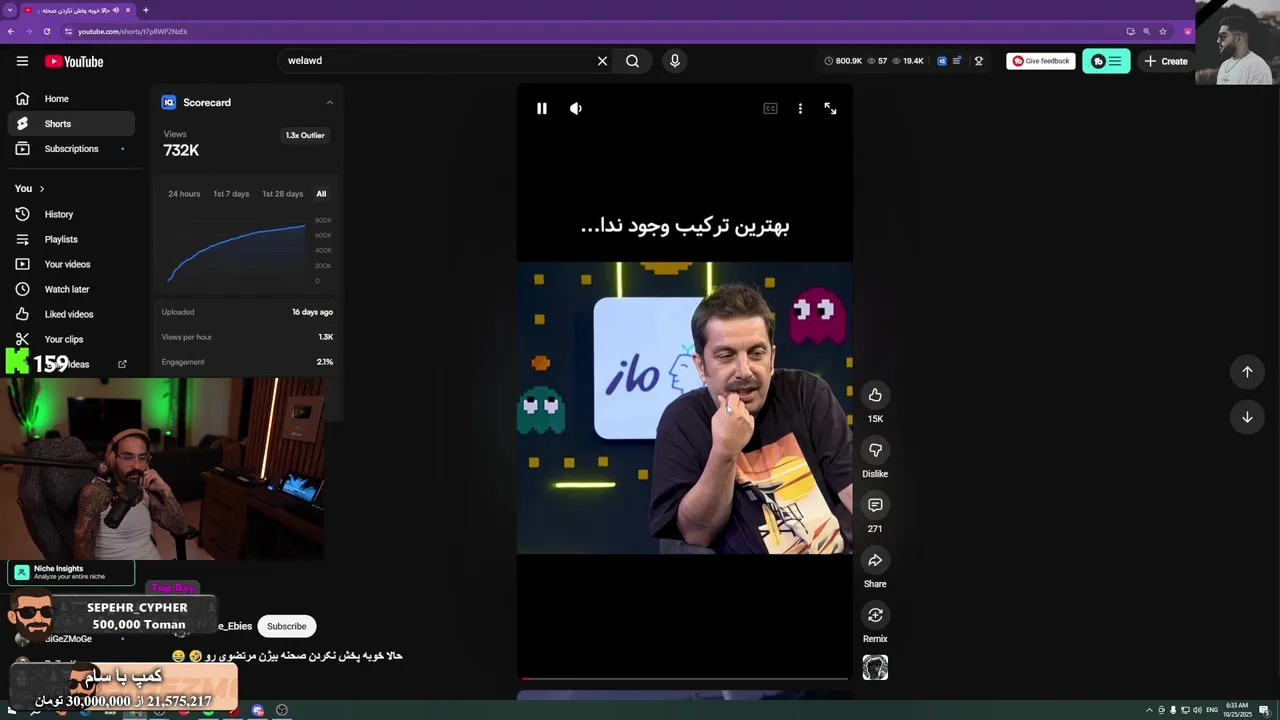Dislike this Short
This screenshot has width=1280, height=720.
tap(875, 450)
